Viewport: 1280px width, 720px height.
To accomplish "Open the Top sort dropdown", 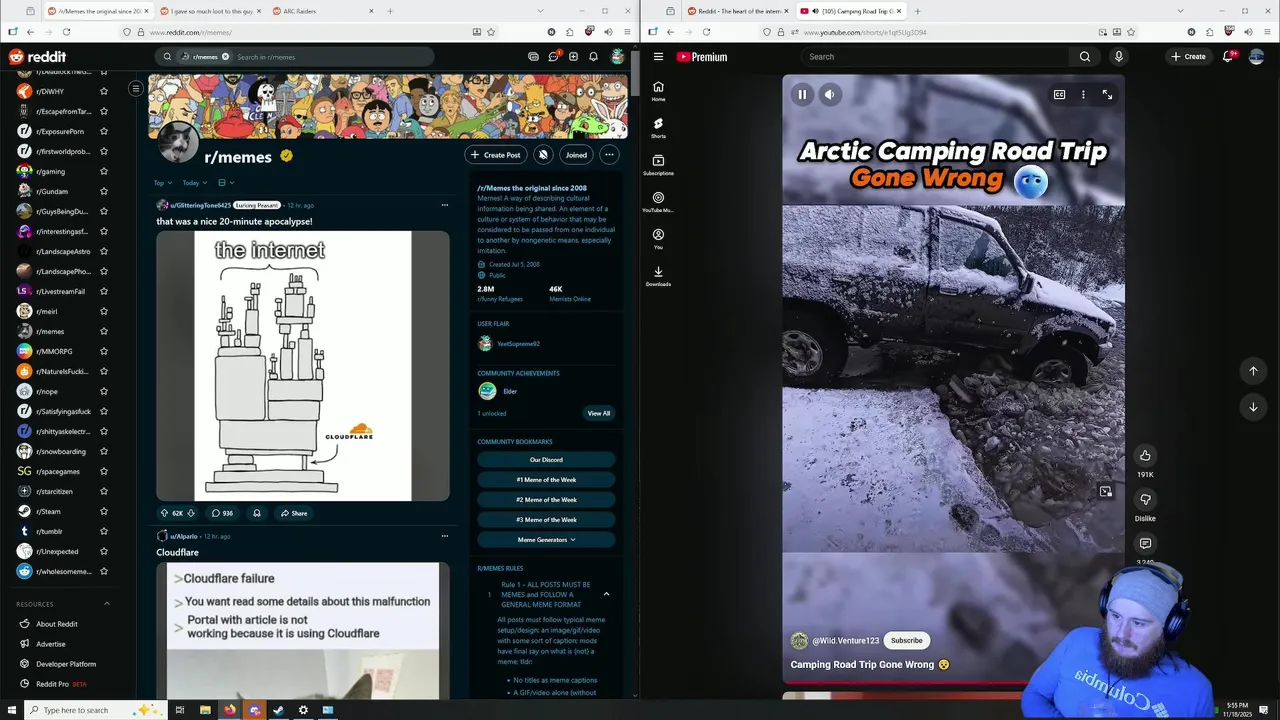I will 163,183.
